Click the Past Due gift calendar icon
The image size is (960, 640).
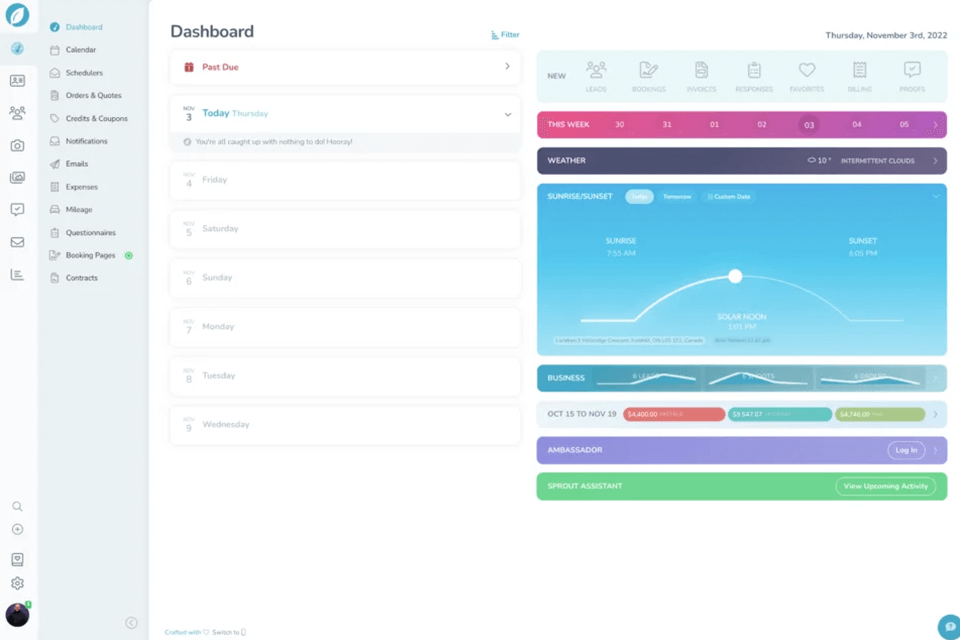(189, 67)
